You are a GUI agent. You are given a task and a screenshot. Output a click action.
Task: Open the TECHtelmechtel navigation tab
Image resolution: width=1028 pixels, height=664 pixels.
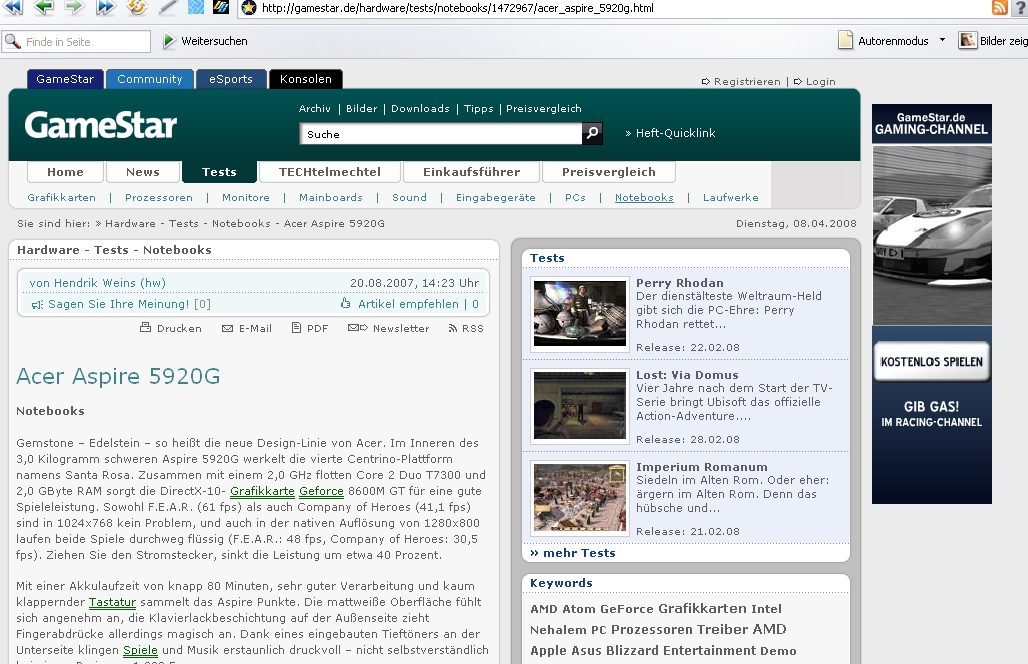click(x=330, y=172)
